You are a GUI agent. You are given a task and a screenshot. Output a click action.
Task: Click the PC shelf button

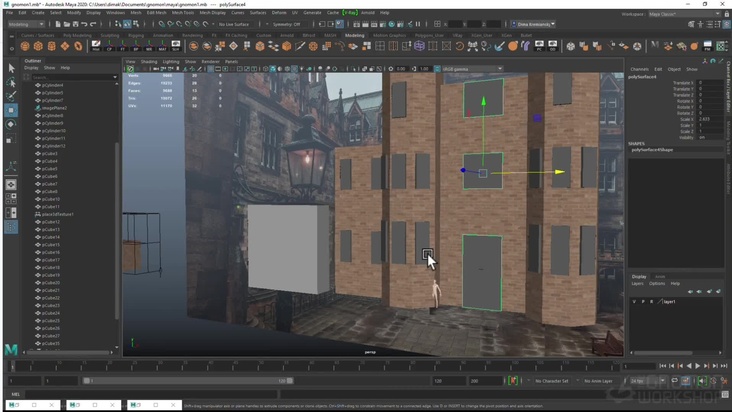539,46
